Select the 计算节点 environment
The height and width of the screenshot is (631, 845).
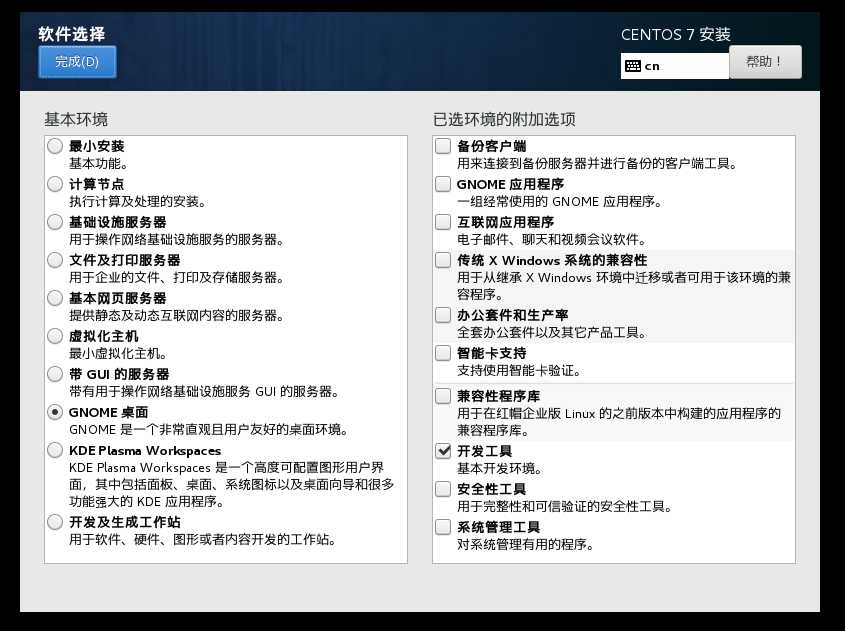pyautogui.click(x=55, y=184)
